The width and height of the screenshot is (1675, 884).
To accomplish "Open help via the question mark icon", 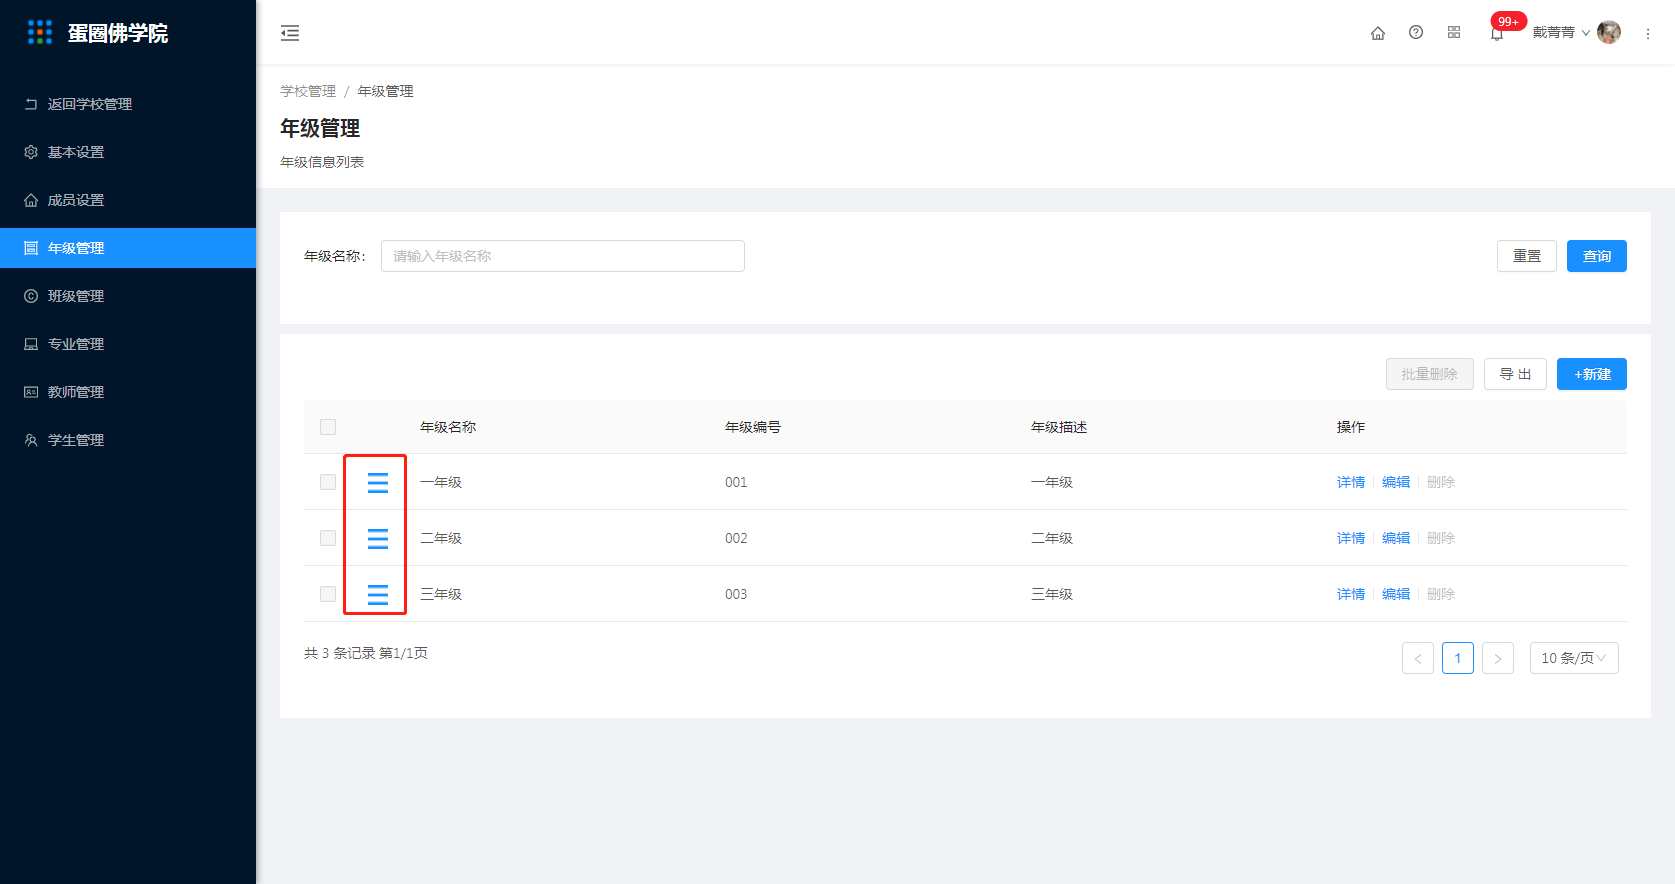I will tap(1416, 32).
